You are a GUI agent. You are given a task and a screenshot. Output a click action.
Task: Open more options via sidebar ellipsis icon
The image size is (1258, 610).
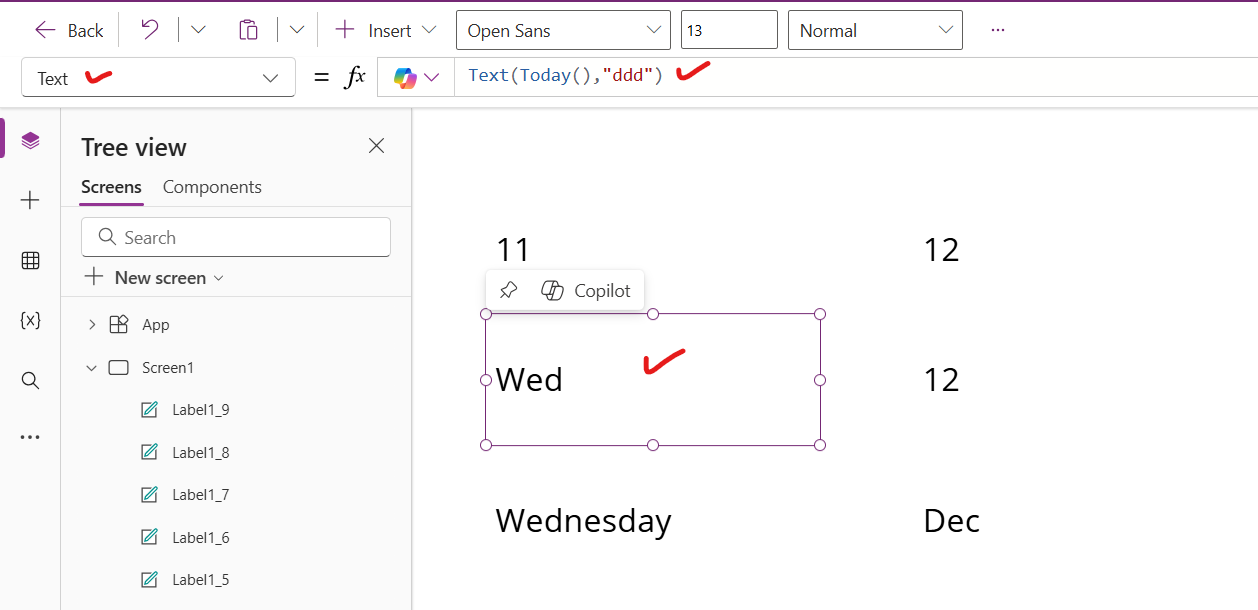[x=30, y=436]
